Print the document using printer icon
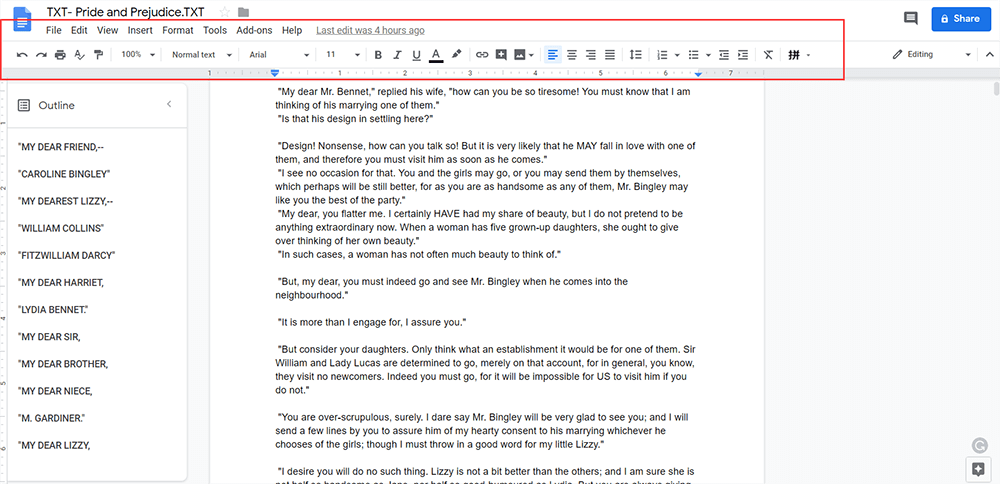 coord(60,55)
